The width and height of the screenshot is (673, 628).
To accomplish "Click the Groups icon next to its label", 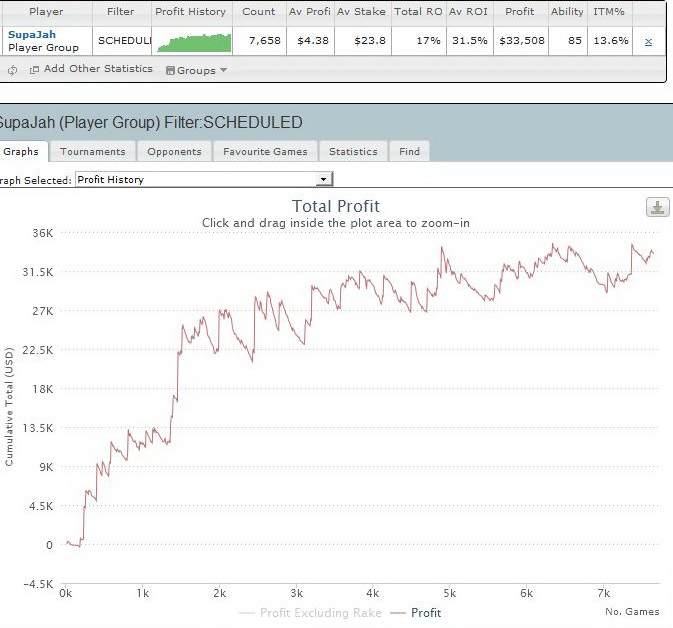I will click(x=170, y=70).
